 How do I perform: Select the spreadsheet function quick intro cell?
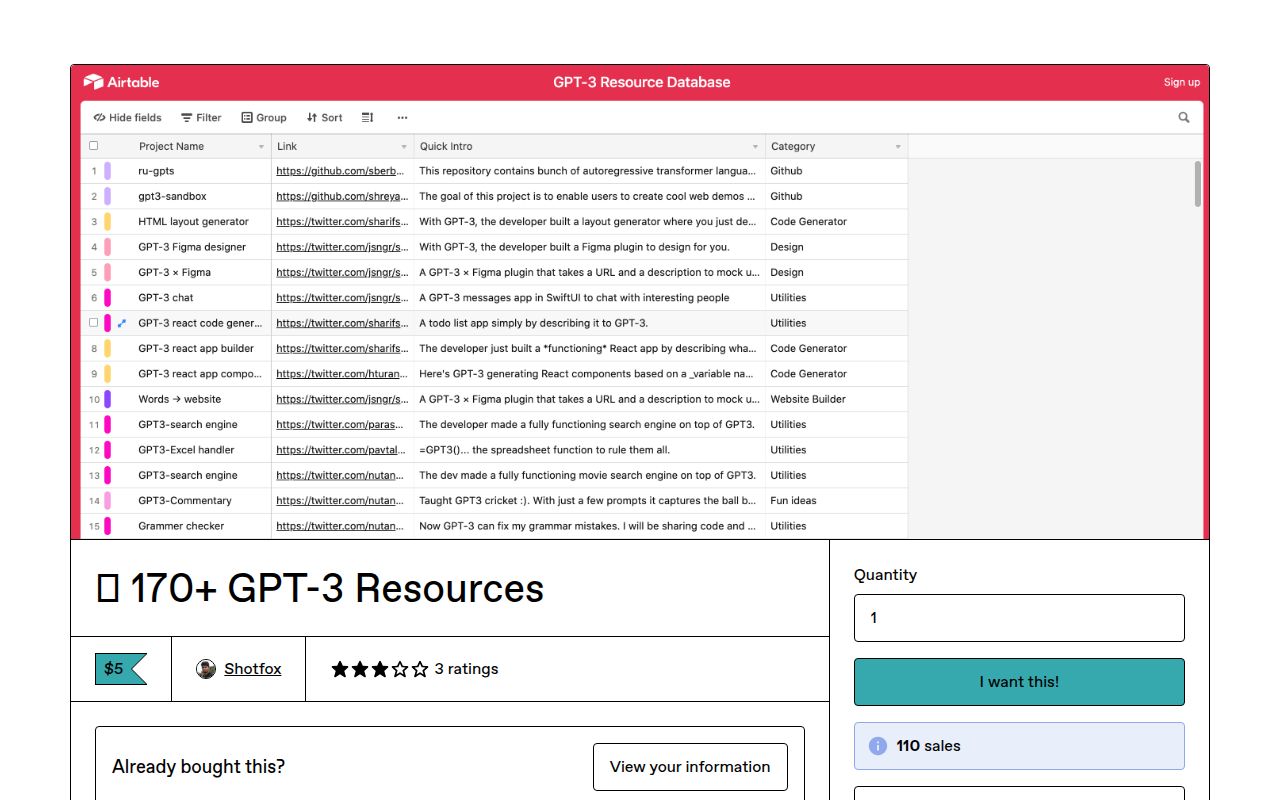point(590,450)
